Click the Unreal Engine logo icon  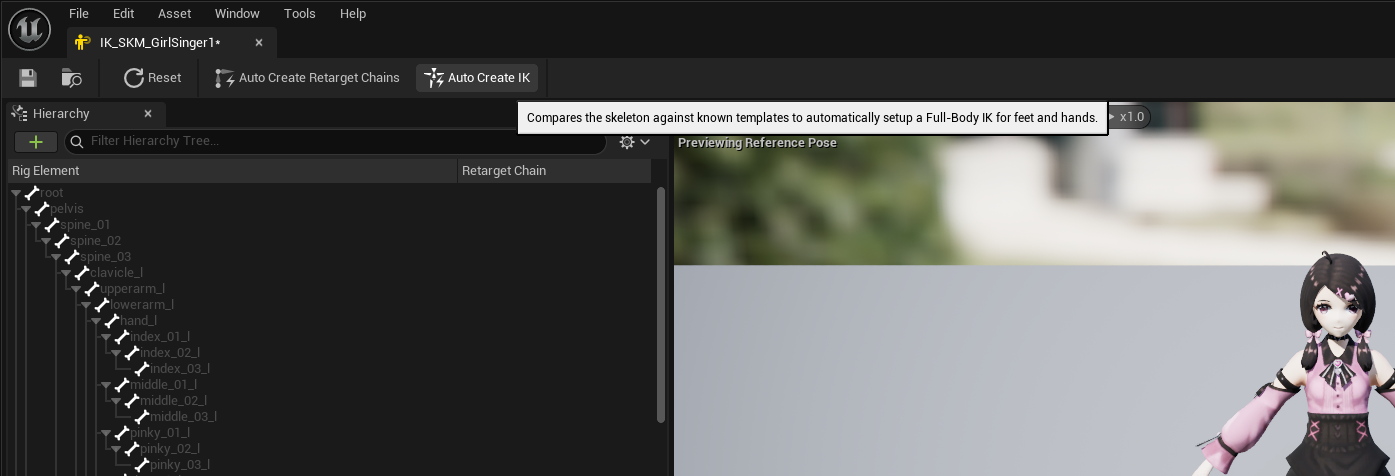30,30
